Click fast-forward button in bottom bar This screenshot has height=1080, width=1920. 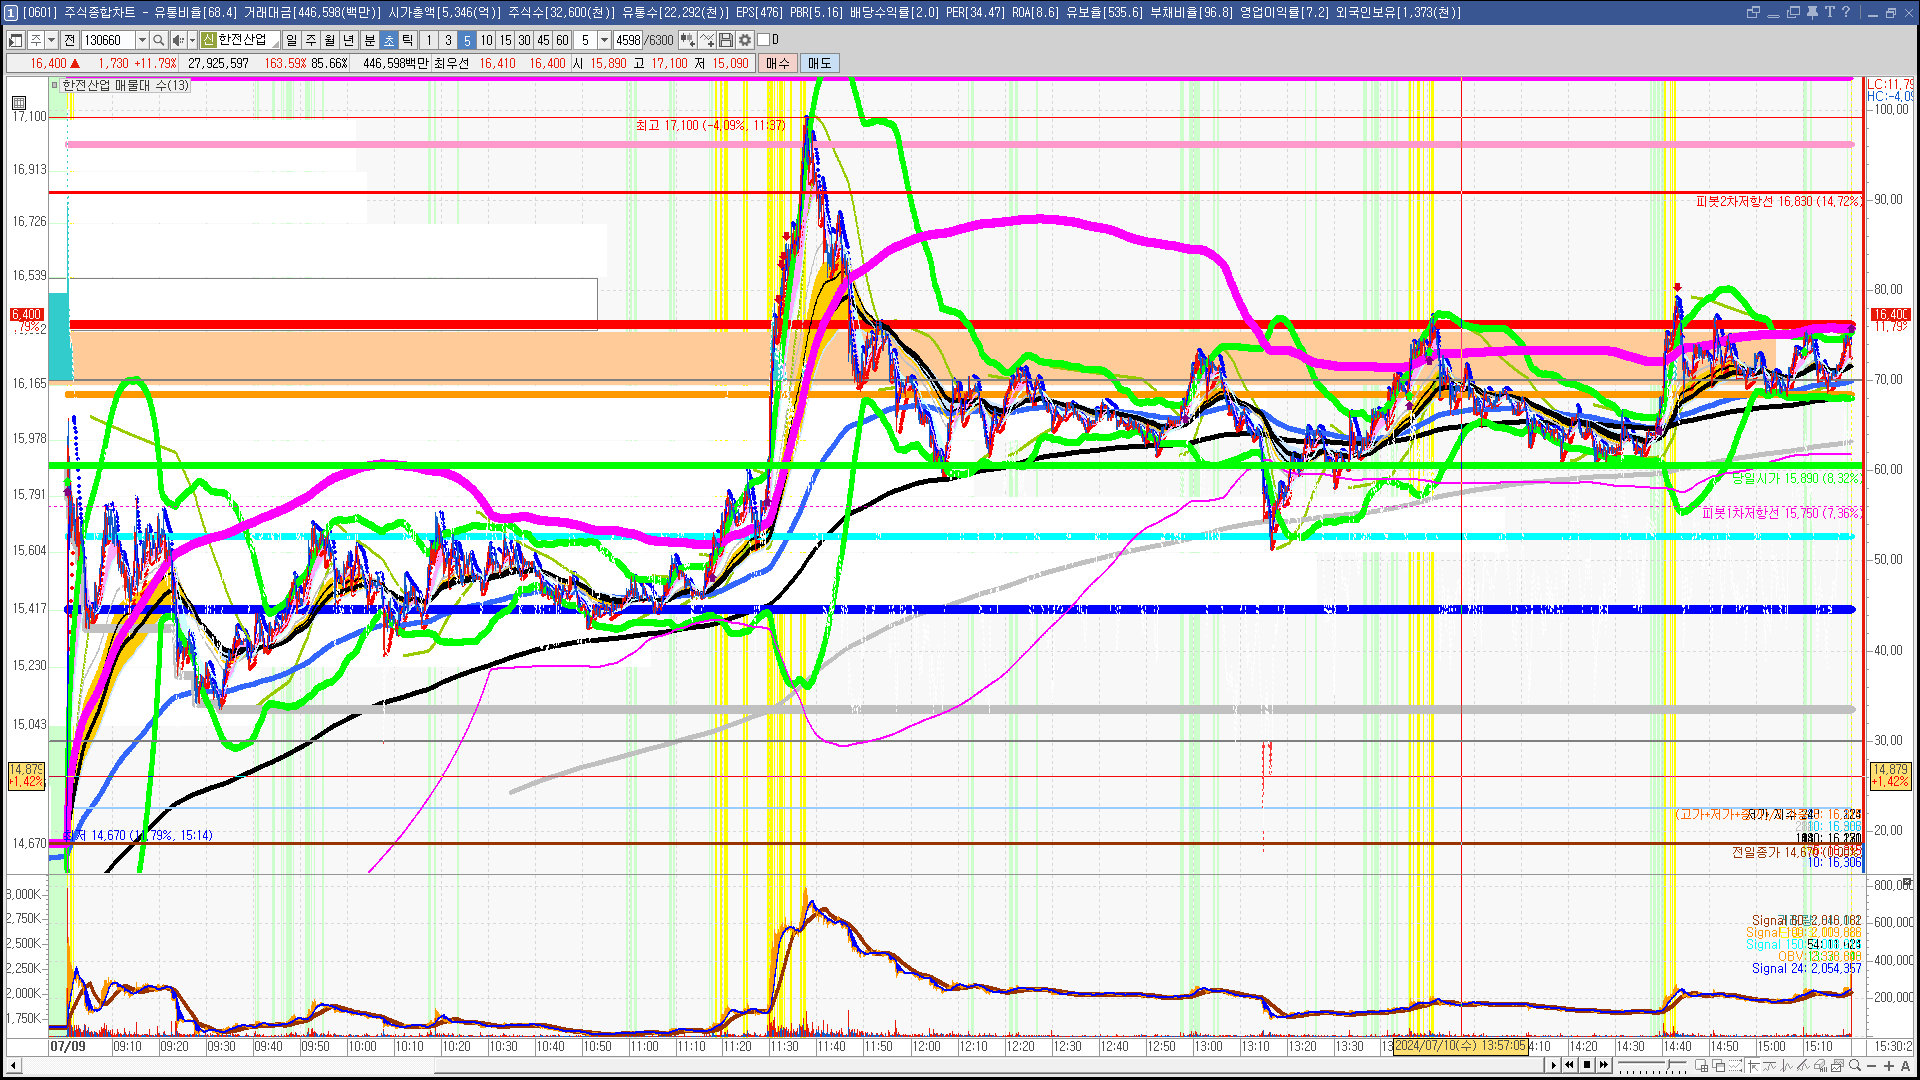point(1604,1065)
